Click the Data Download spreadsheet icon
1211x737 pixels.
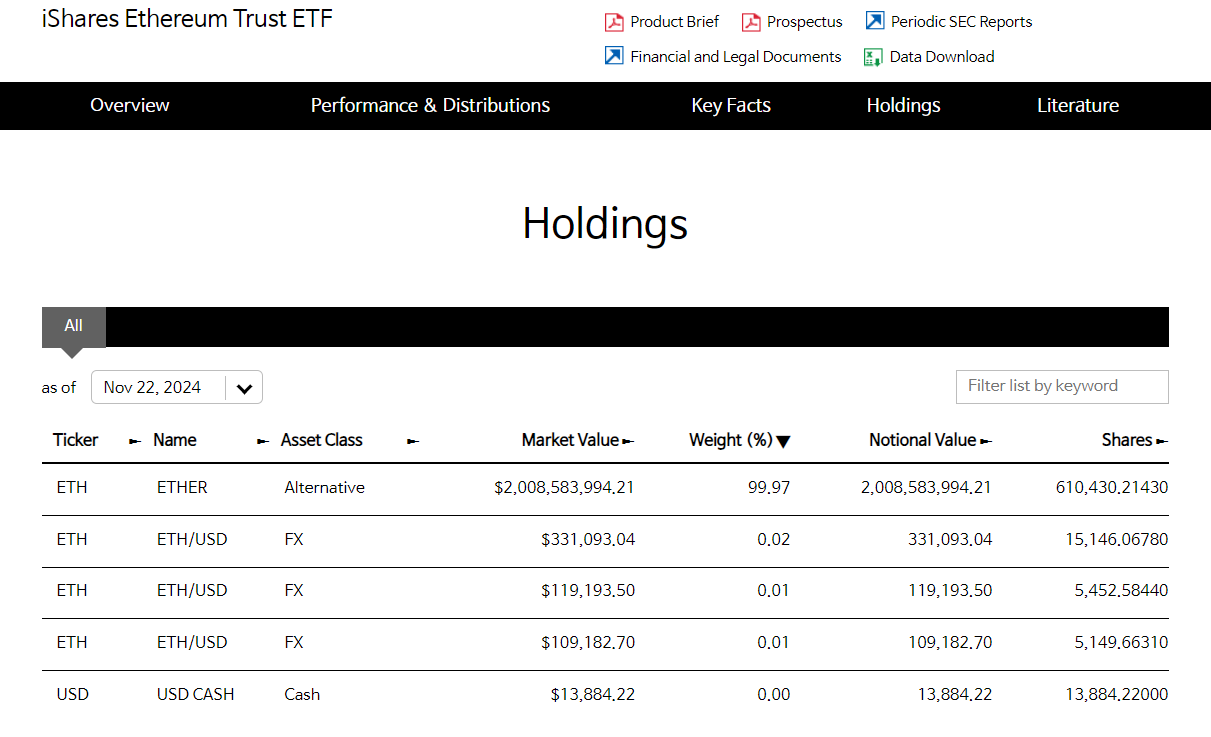(873, 57)
